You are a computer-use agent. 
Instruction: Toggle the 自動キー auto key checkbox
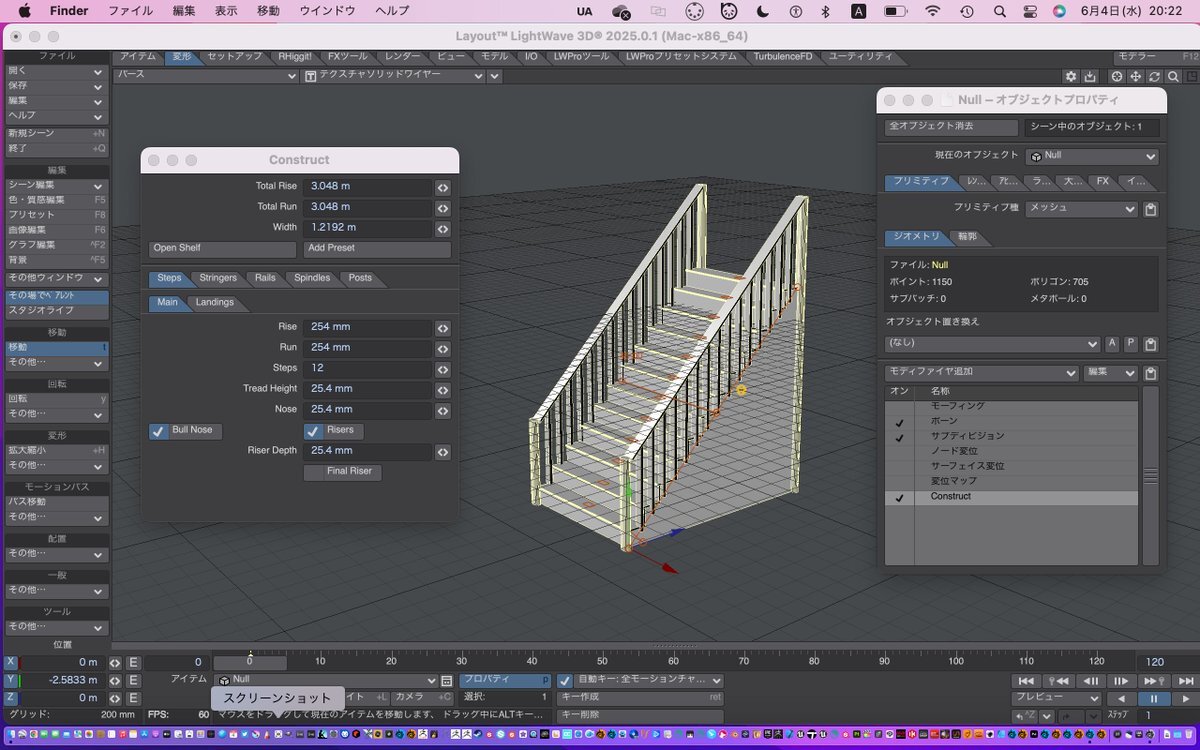565,680
